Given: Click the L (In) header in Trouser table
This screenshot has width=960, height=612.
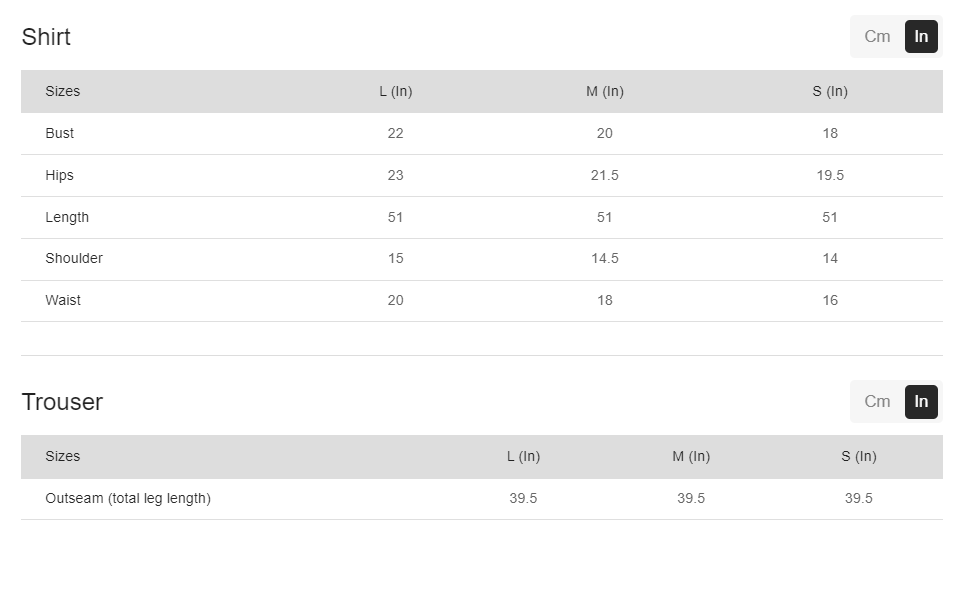Looking at the screenshot, I should 523,456.
